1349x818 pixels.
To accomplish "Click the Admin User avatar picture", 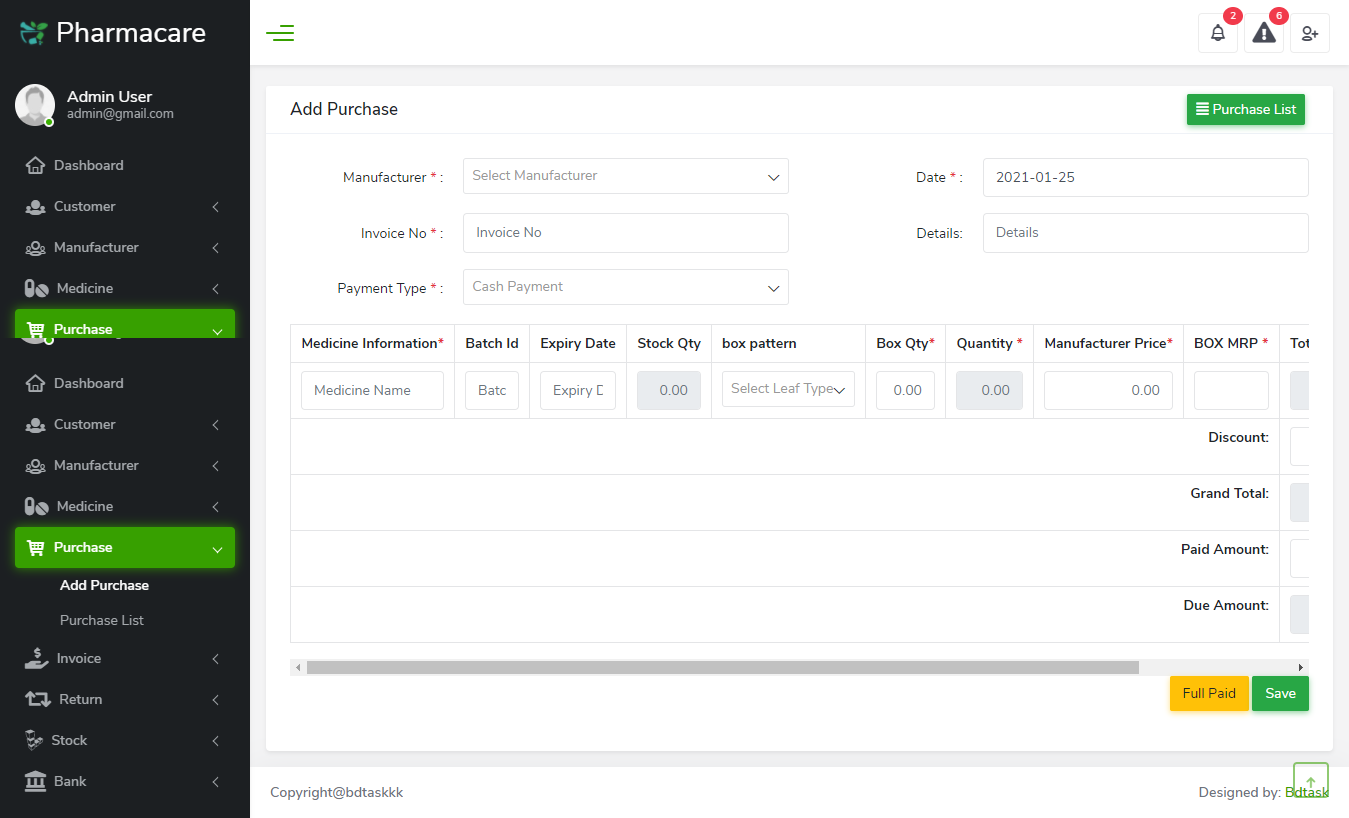I will (35, 105).
